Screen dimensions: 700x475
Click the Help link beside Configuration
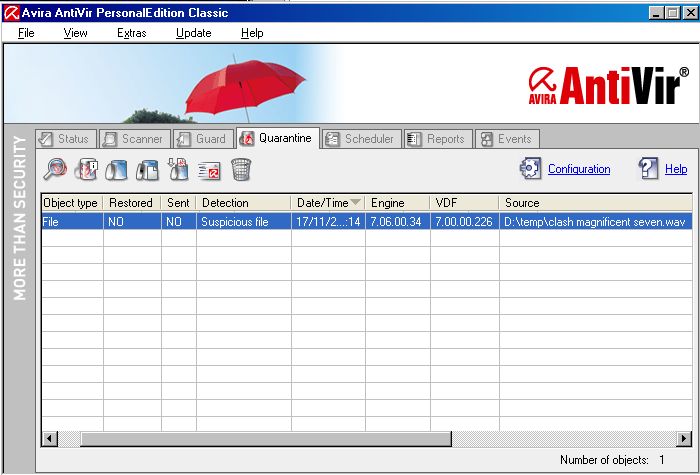pos(676,169)
